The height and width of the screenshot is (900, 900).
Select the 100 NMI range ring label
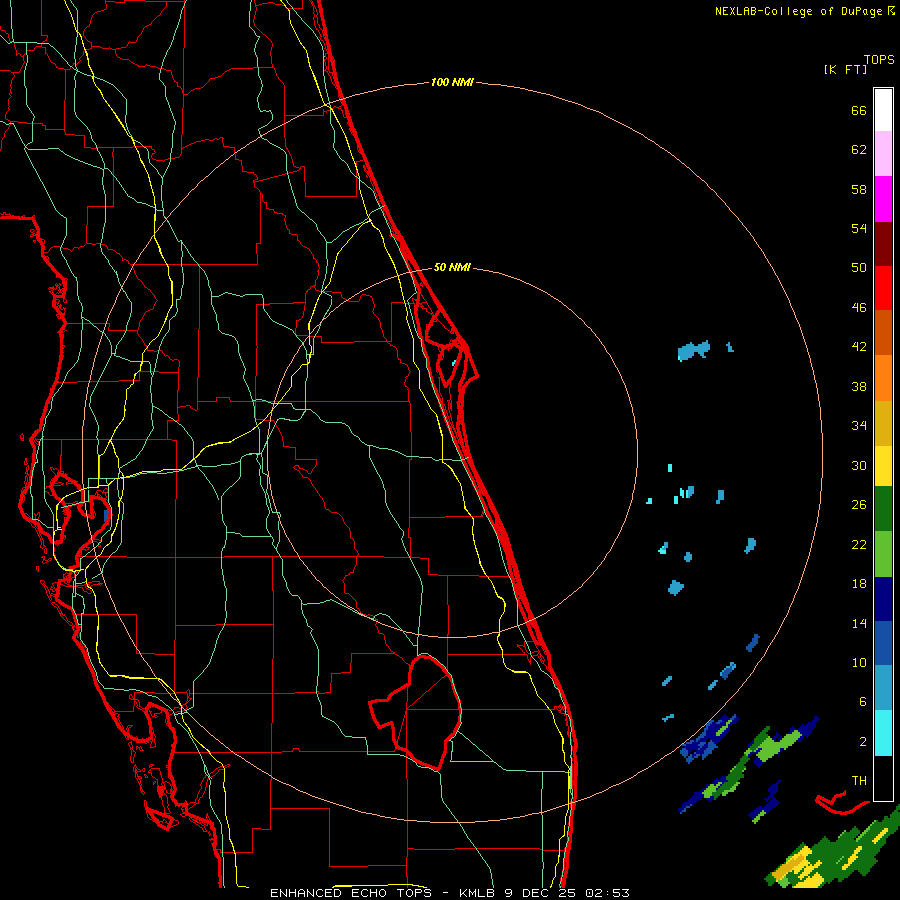[452, 82]
